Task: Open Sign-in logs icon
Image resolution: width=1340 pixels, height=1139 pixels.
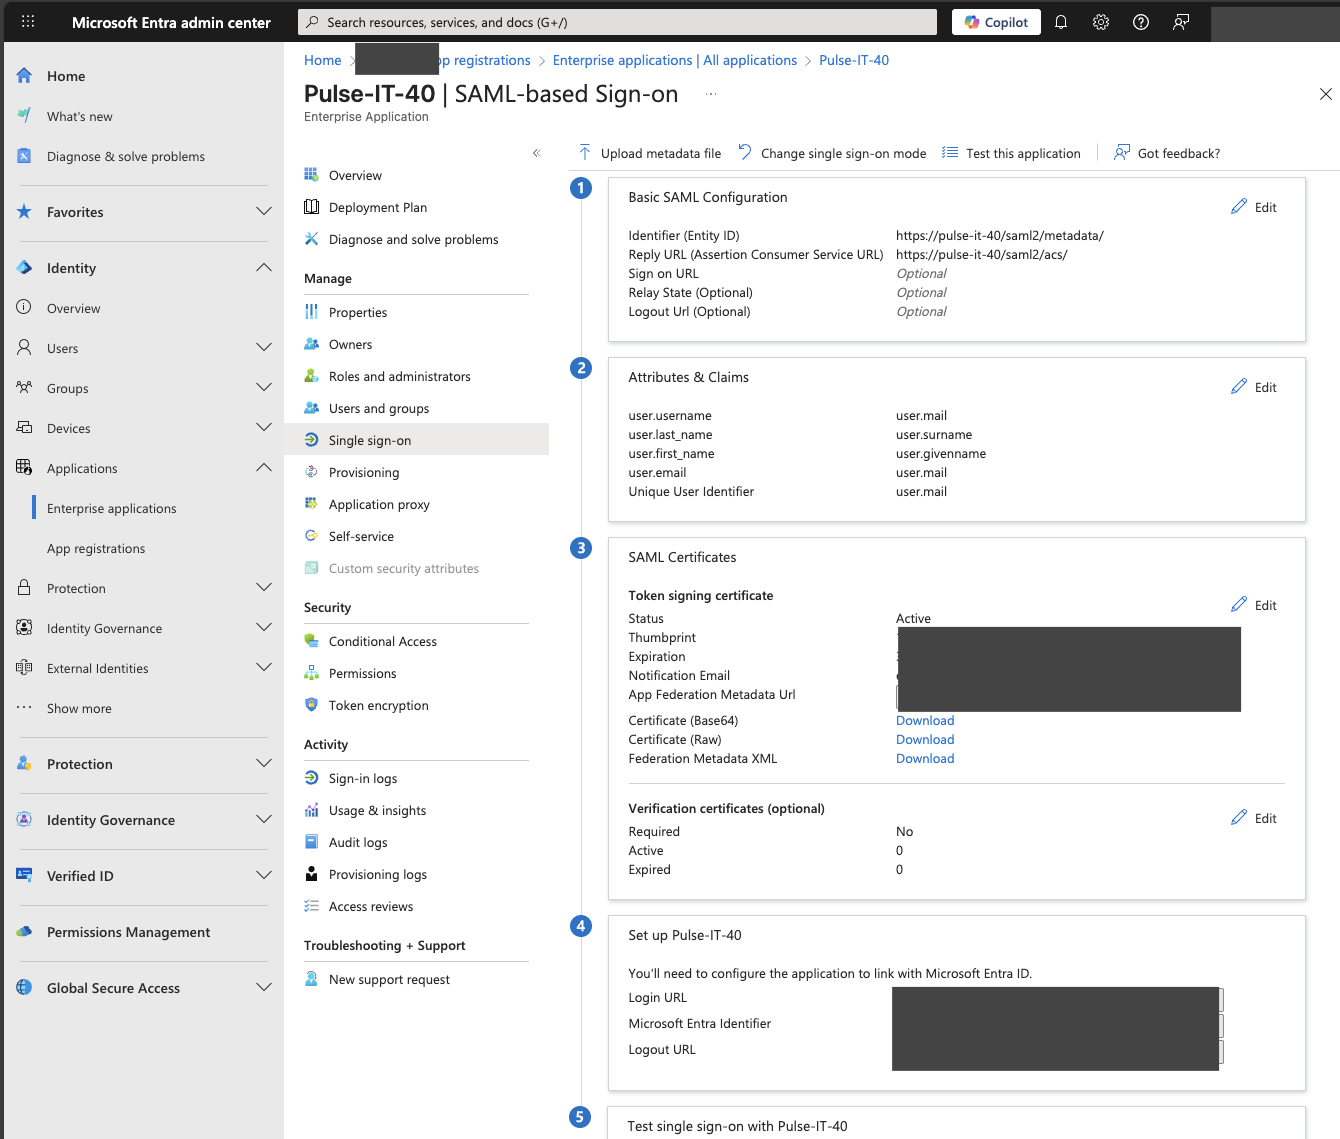Action: click(x=311, y=778)
